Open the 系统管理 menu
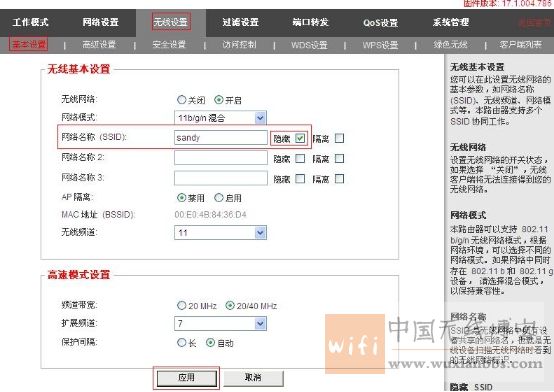Image resolution: width=554 pixels, height=392 pixels. (451, 22)
